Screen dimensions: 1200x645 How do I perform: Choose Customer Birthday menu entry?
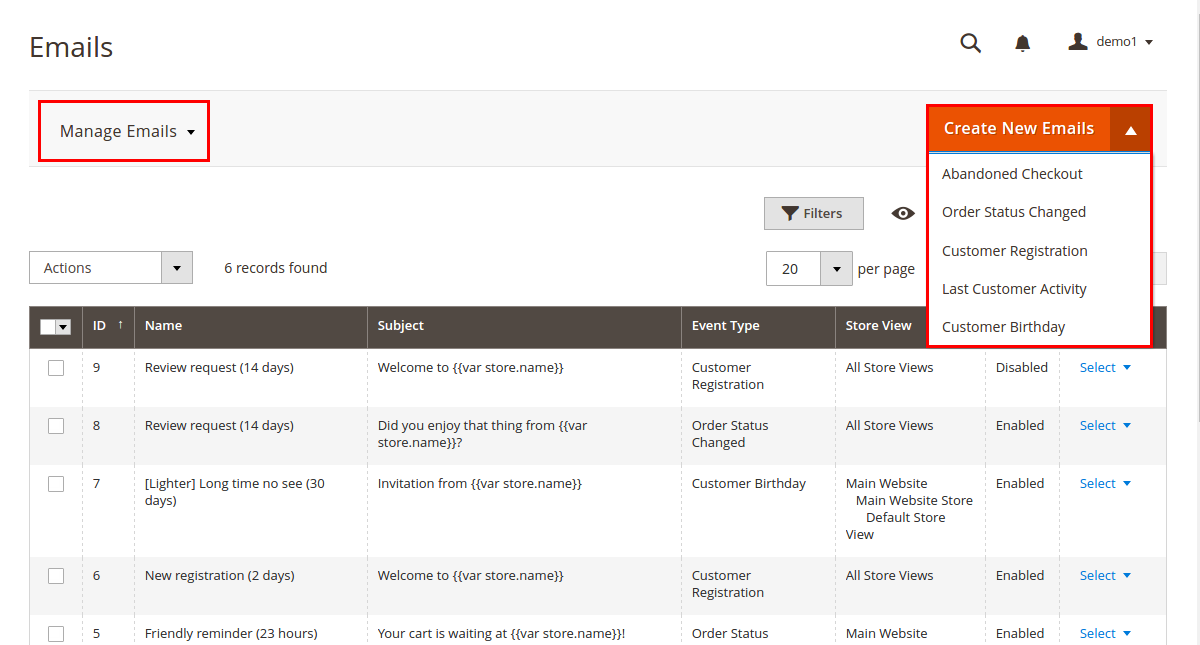coord(1004,327)
